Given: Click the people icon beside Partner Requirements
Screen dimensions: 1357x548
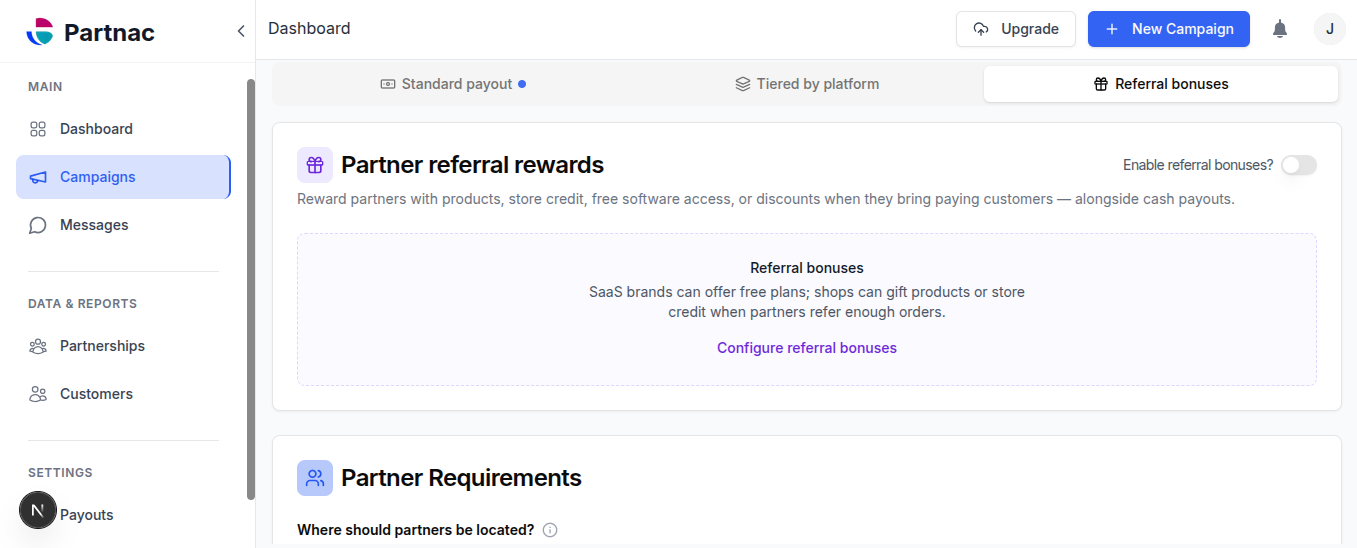Looking at the screenshot, I should (x=315, y=478).
